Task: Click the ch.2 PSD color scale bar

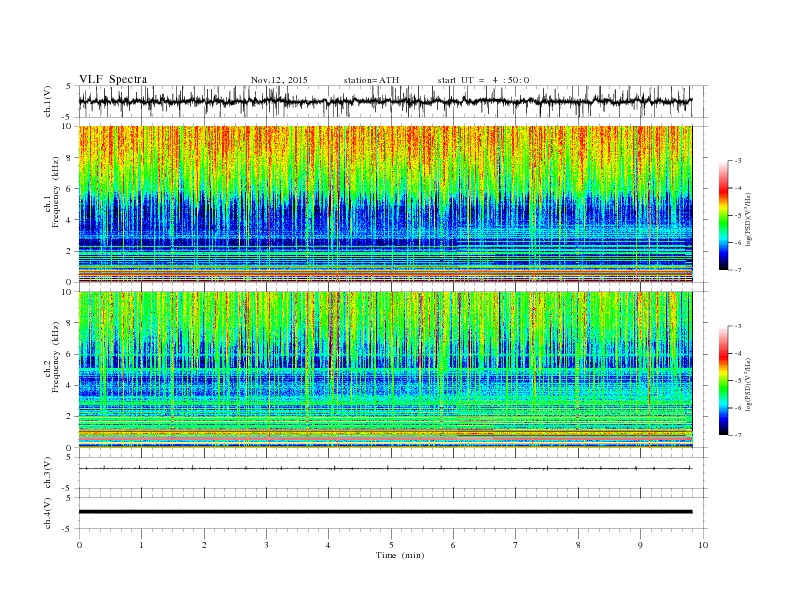Action: (723, 380)
